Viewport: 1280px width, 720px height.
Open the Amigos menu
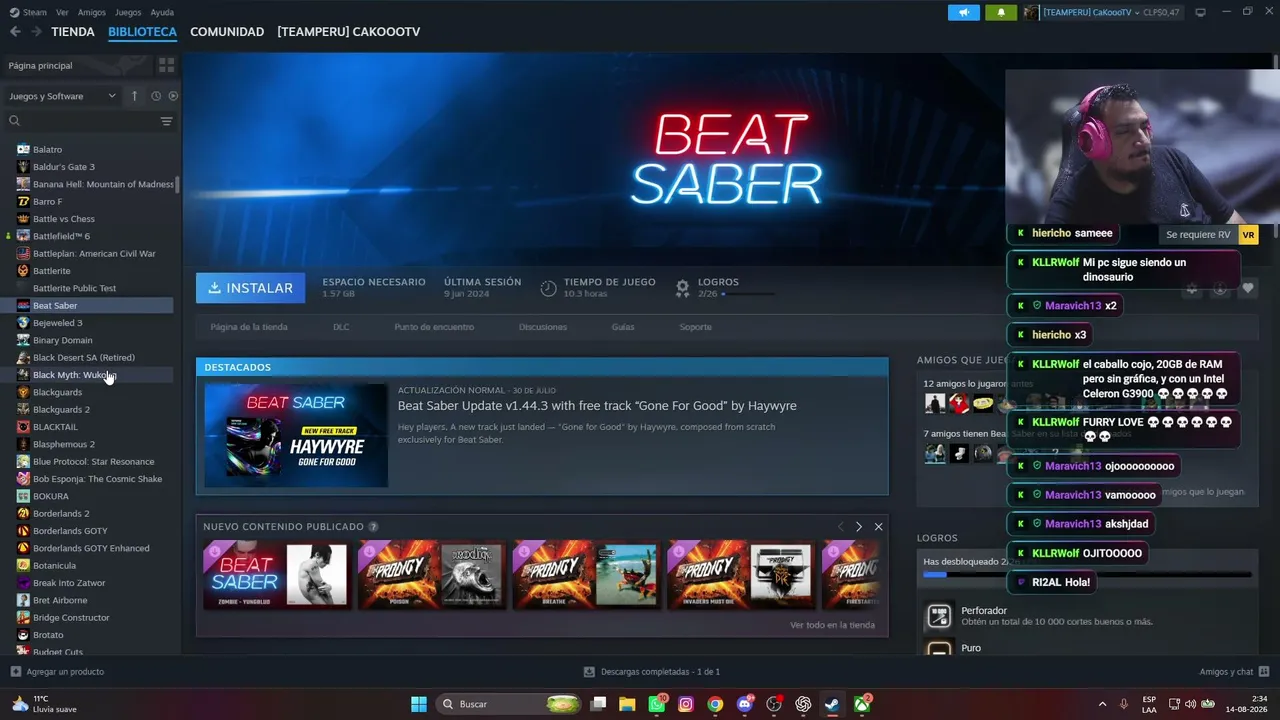[92, 12]
